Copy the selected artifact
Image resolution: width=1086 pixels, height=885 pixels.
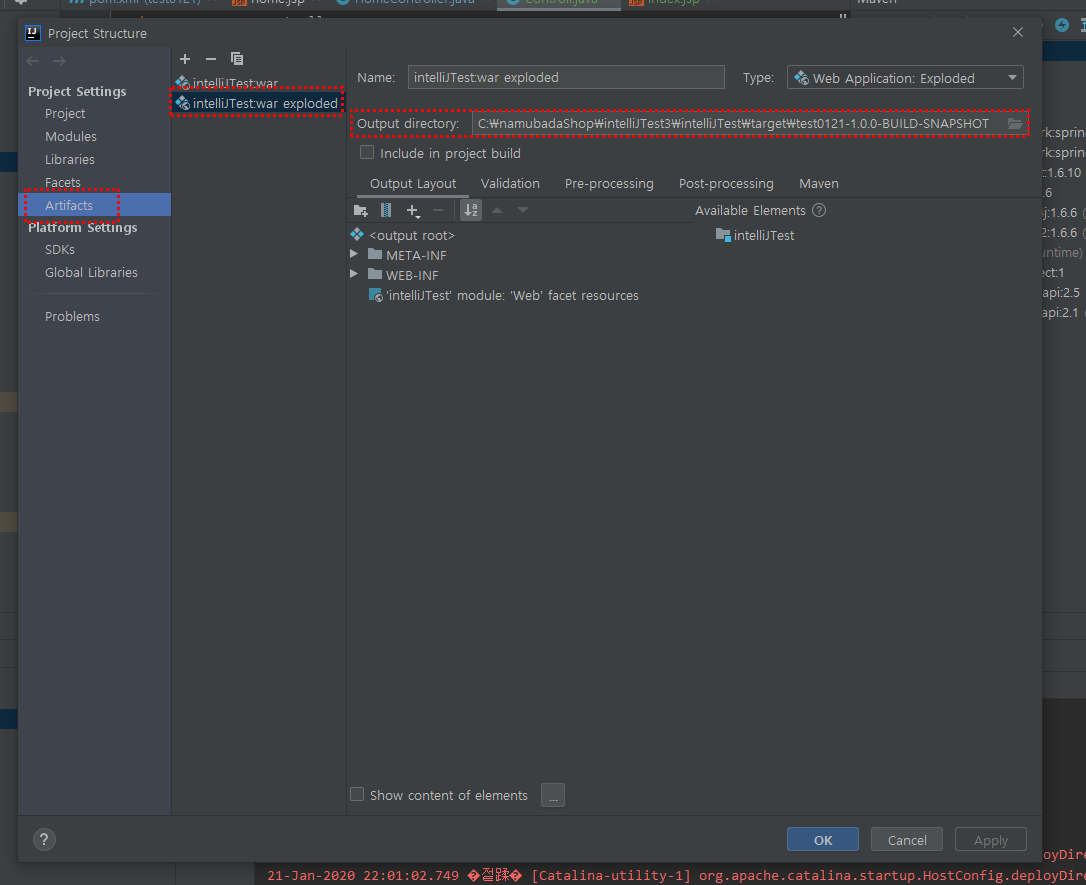tap(237, 59)
